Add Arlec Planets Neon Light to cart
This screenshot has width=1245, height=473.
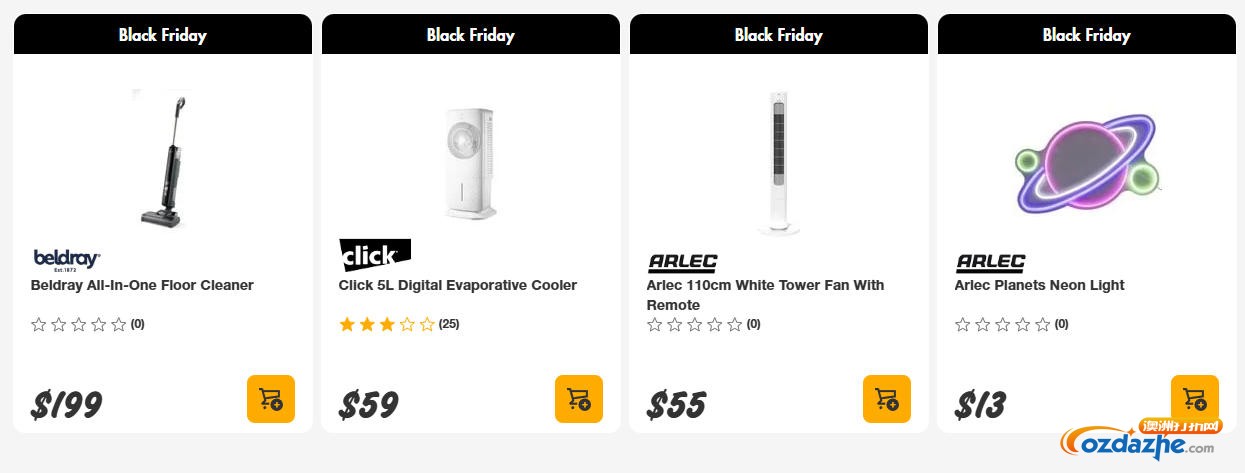[x=1194, y=397]
